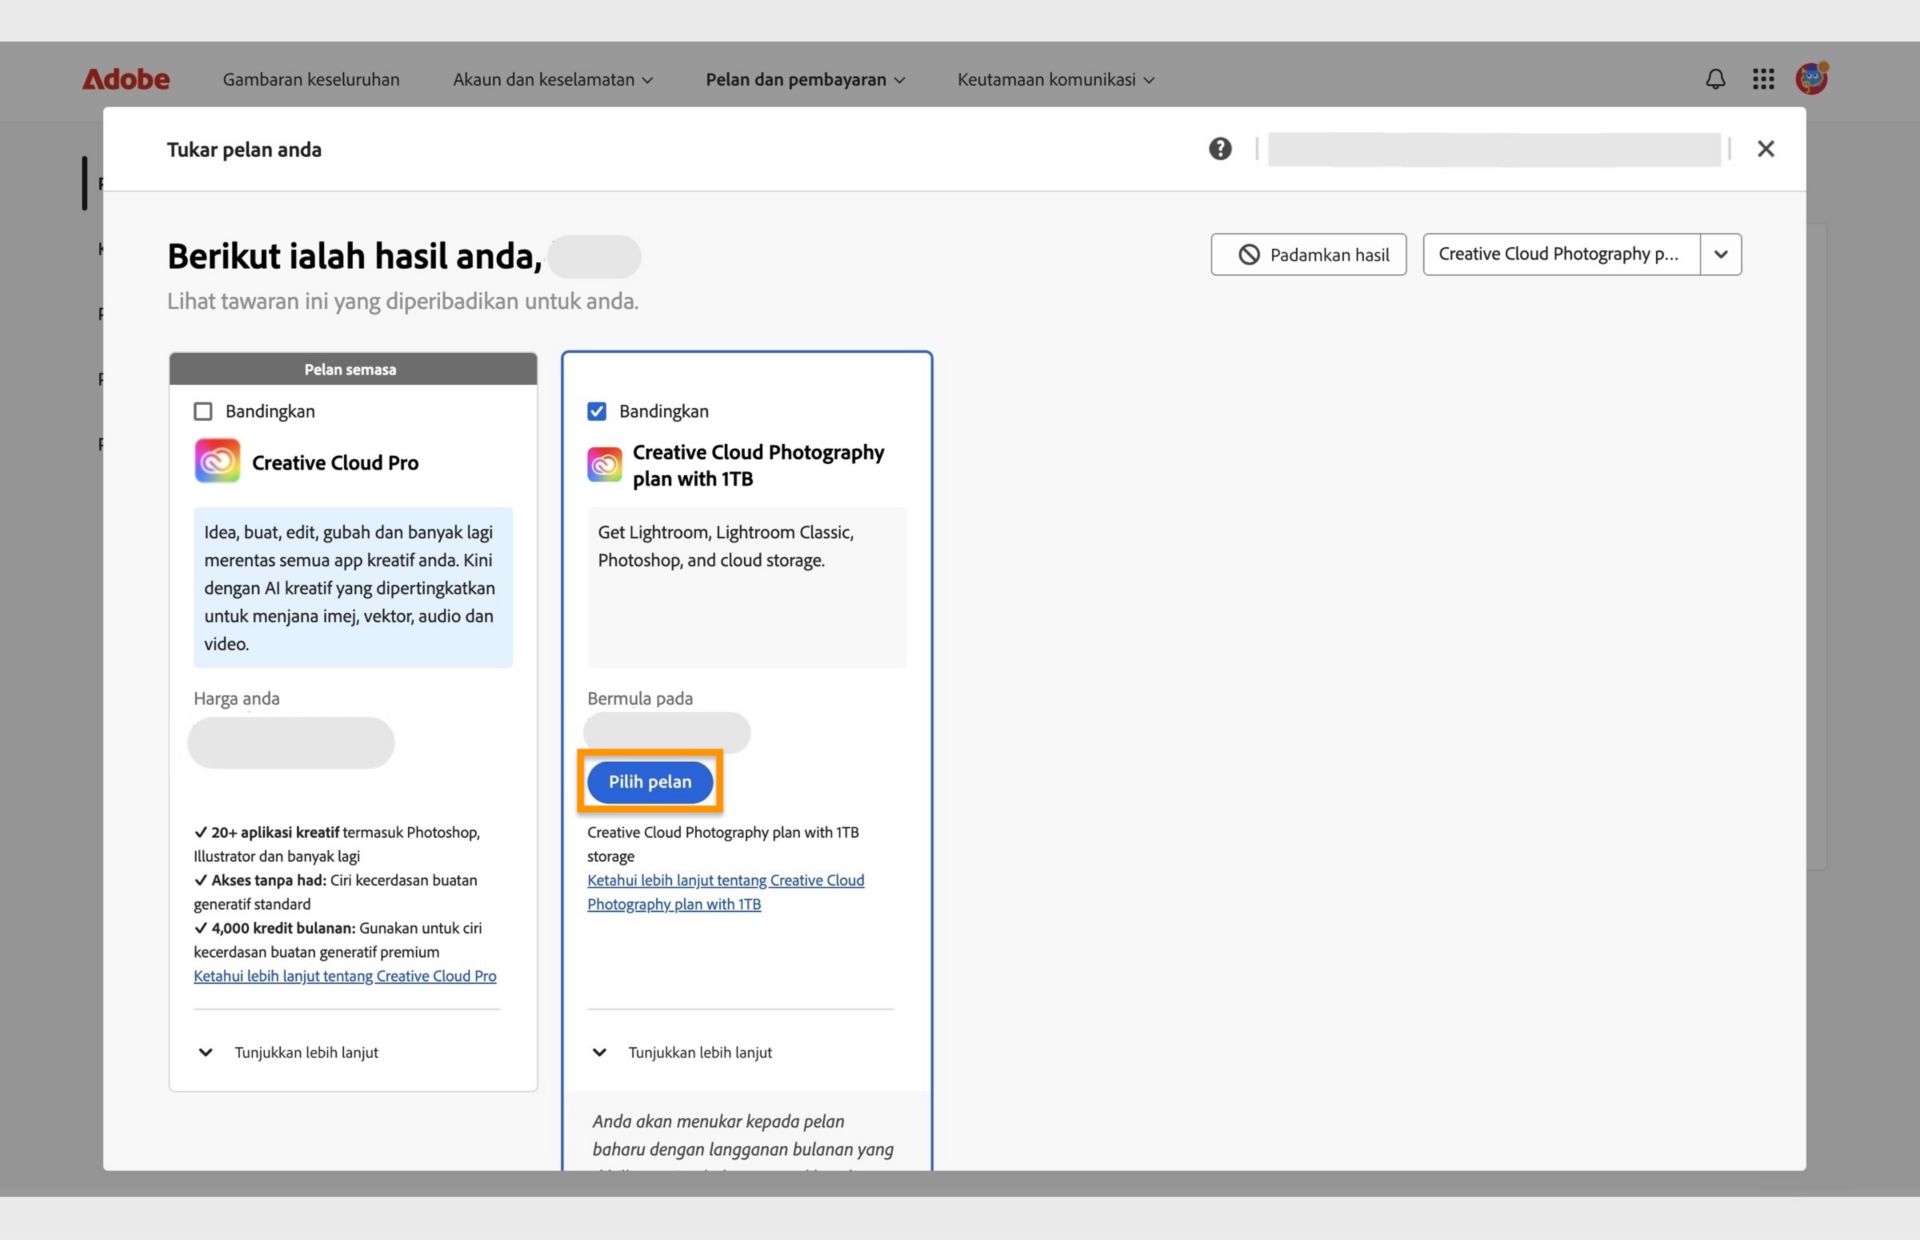The height and width of the screenshot is (1240, 1920).
Task: Click the Creative Cloud Pro app icon
Action: [217, 462]
